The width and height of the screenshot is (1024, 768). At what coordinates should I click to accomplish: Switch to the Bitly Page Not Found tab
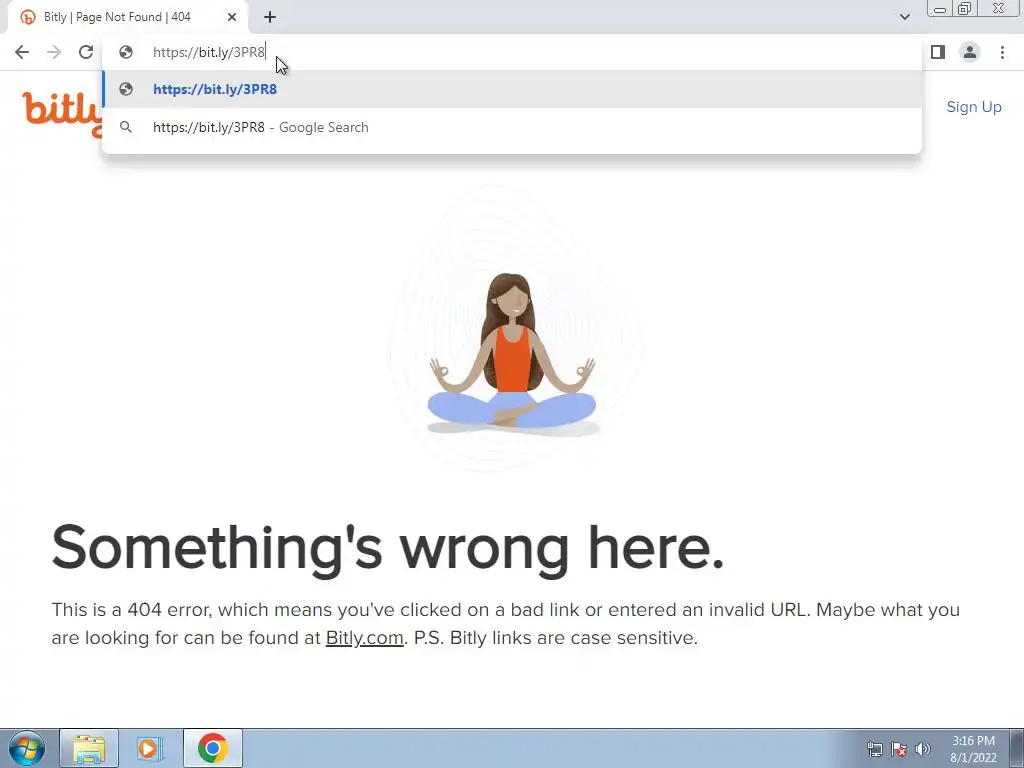[128, 17]
